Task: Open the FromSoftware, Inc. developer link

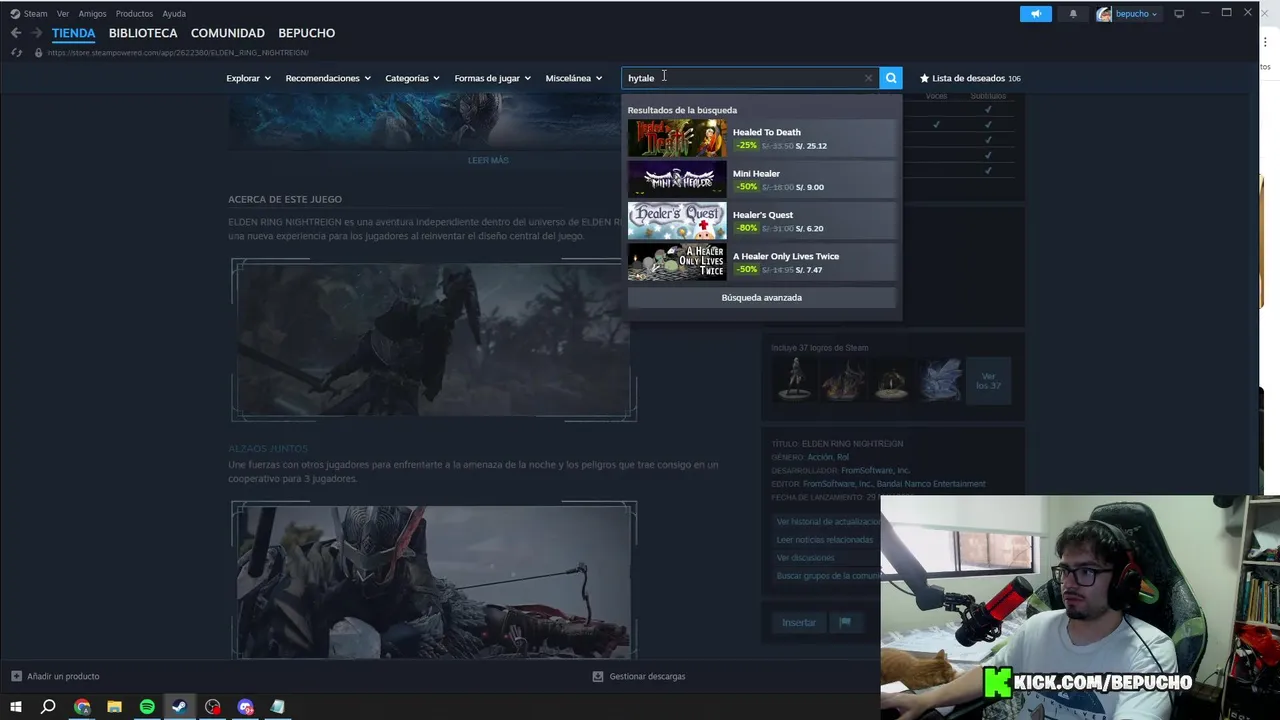Action: click(875, 470)
